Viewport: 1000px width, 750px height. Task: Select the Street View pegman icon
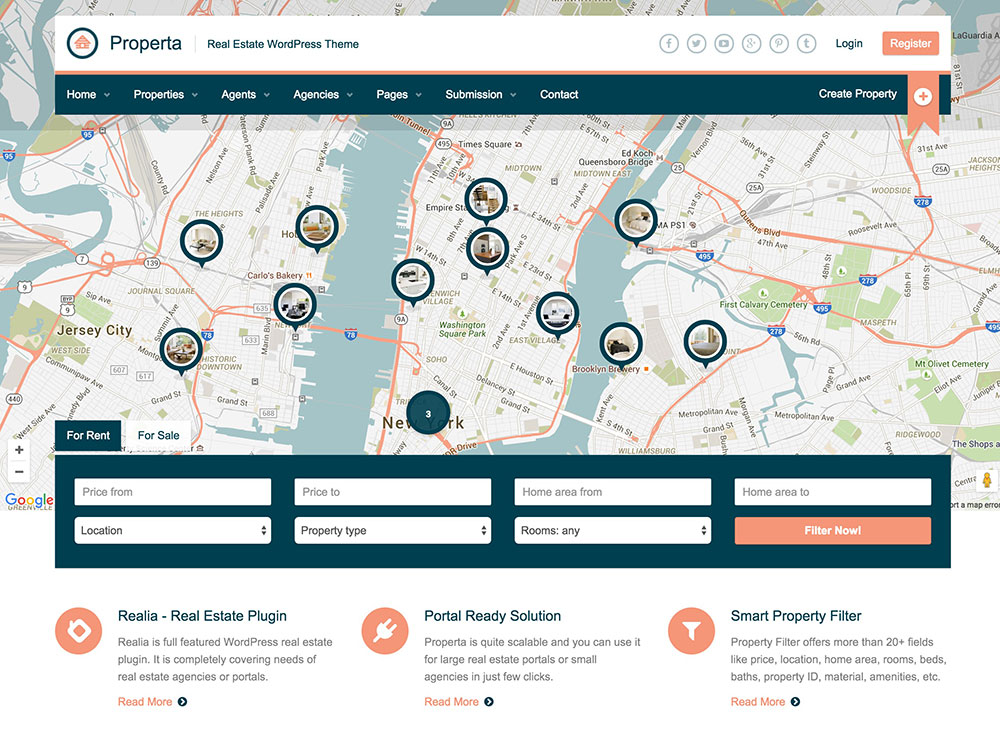[987, 480]
